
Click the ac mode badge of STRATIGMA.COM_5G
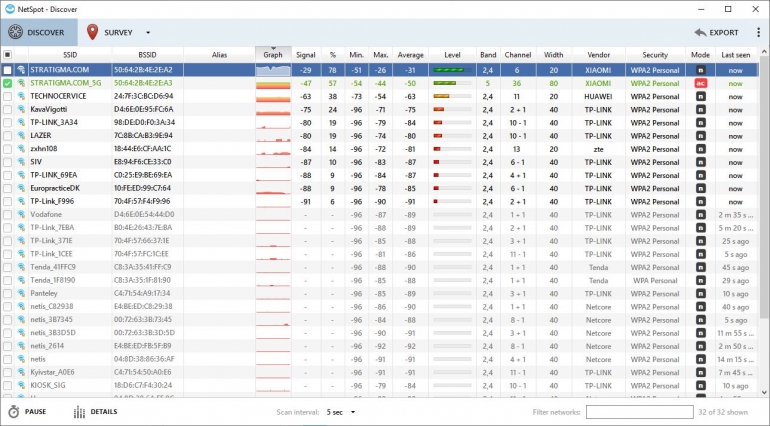click(700, 84)
